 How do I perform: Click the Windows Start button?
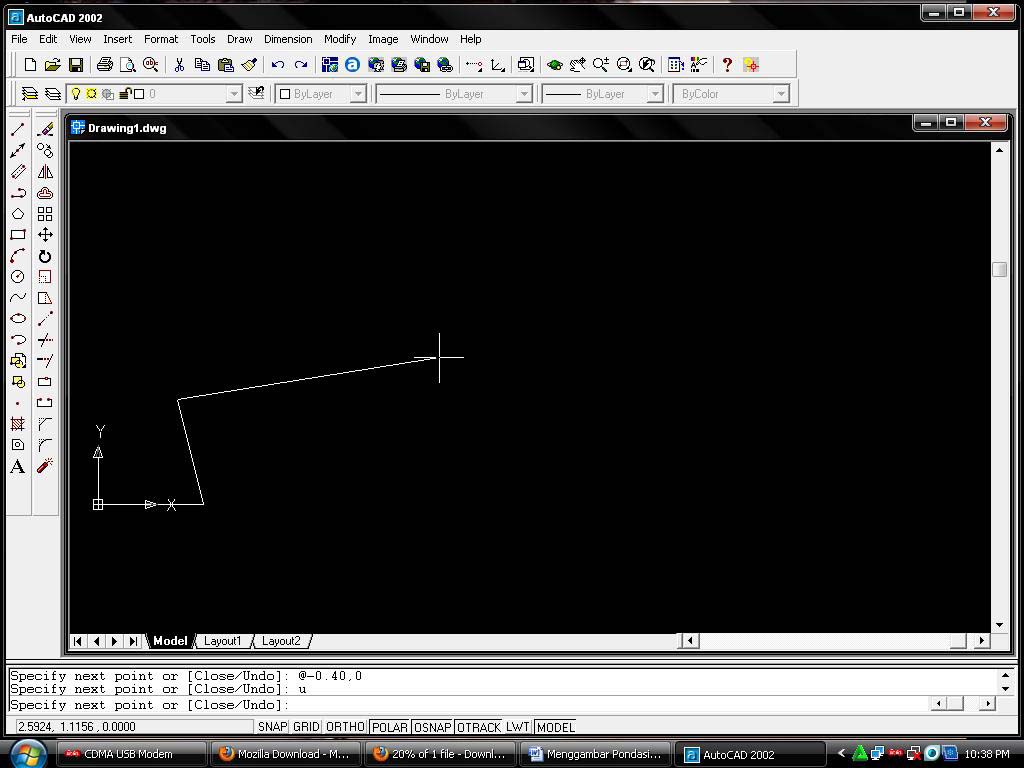(x=27, y=754)
